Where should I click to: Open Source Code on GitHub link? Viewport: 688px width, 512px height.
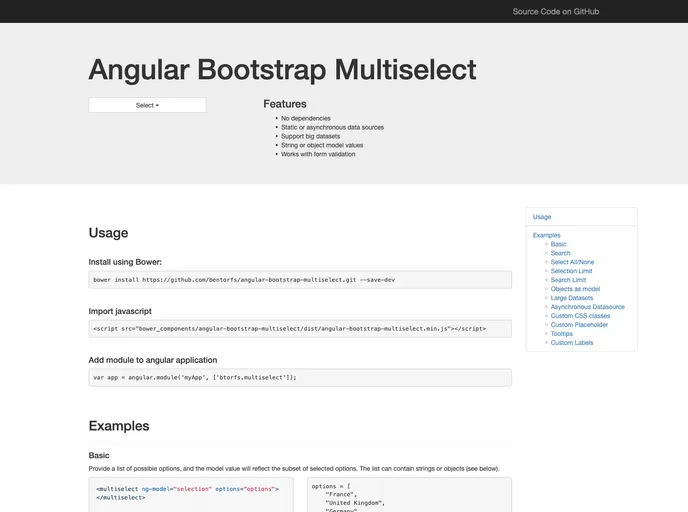point(555,11)
